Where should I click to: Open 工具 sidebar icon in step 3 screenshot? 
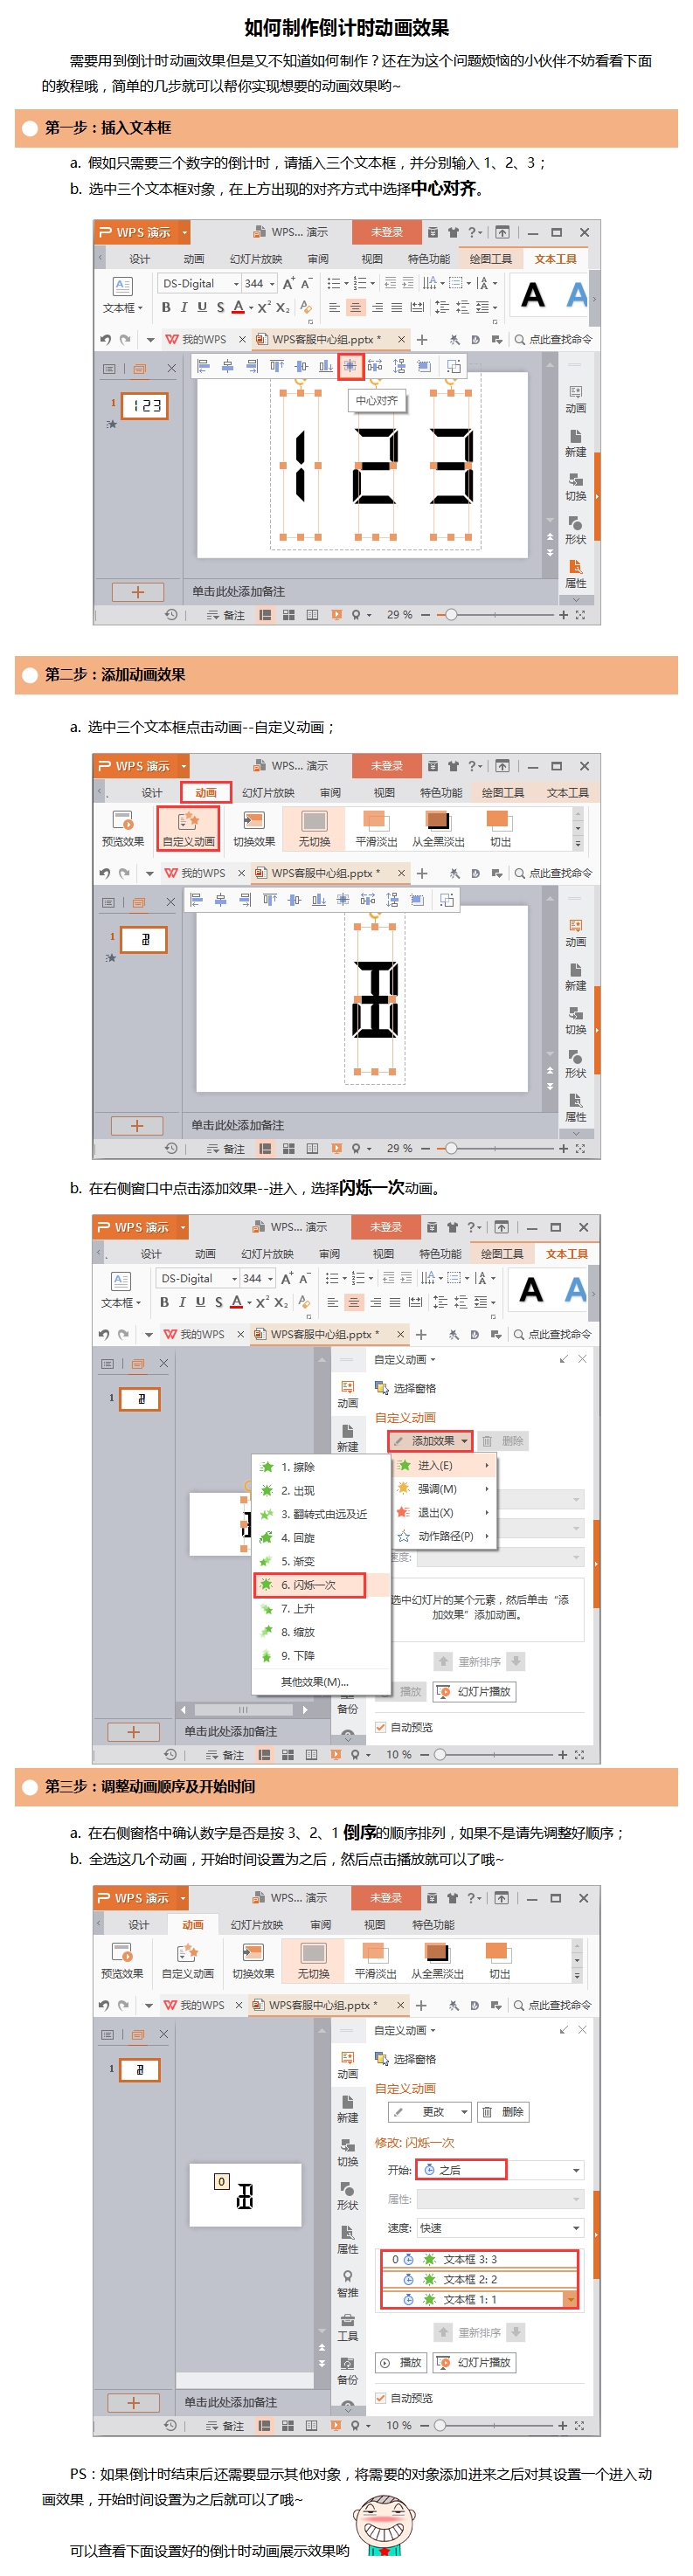[x=347, y=2327]
